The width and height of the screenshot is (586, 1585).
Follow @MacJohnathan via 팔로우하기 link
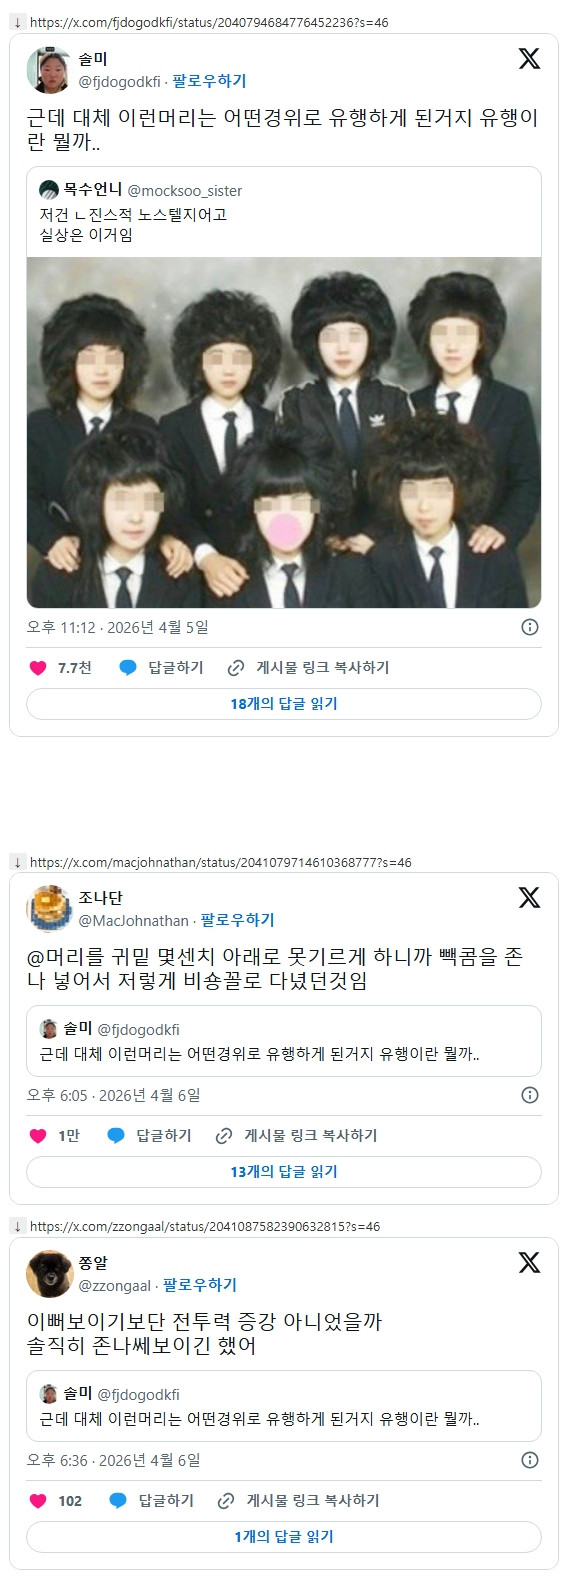237,920
